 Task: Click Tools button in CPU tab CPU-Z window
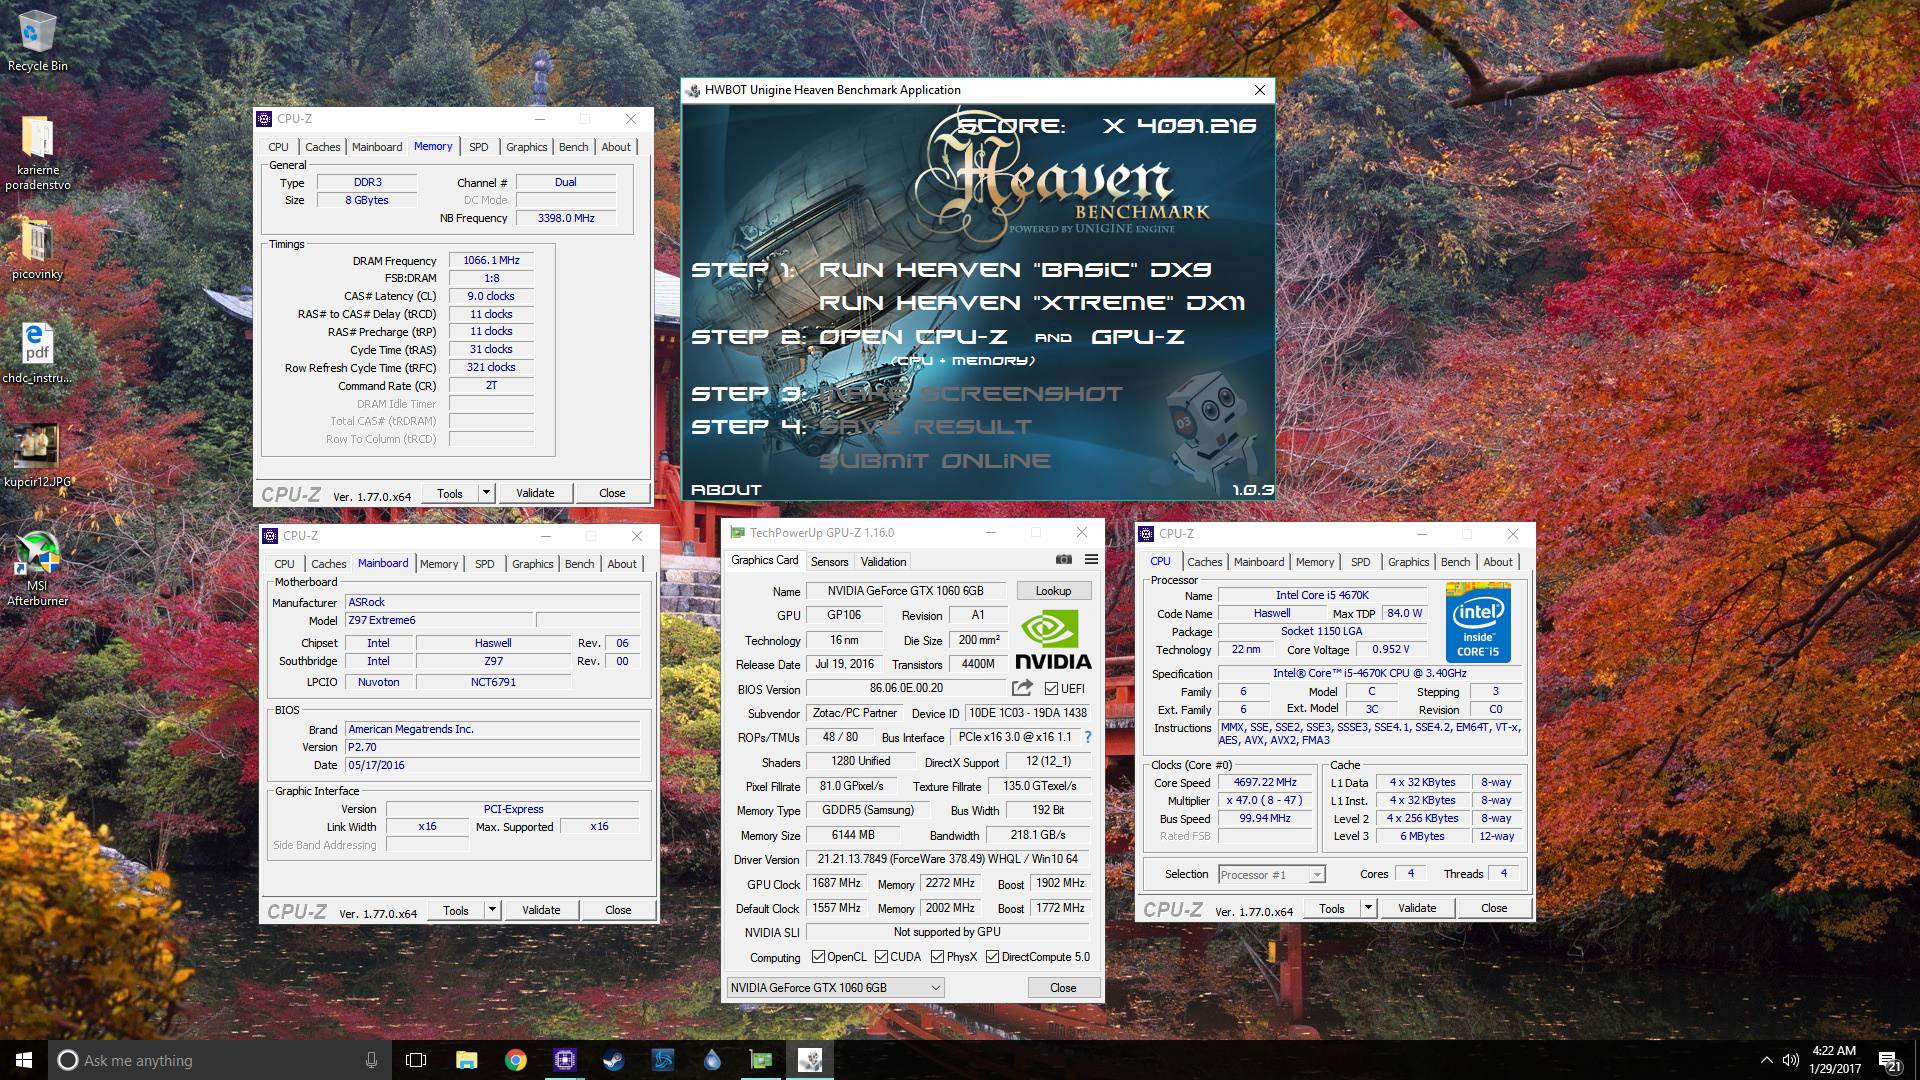coord(1332,908)
